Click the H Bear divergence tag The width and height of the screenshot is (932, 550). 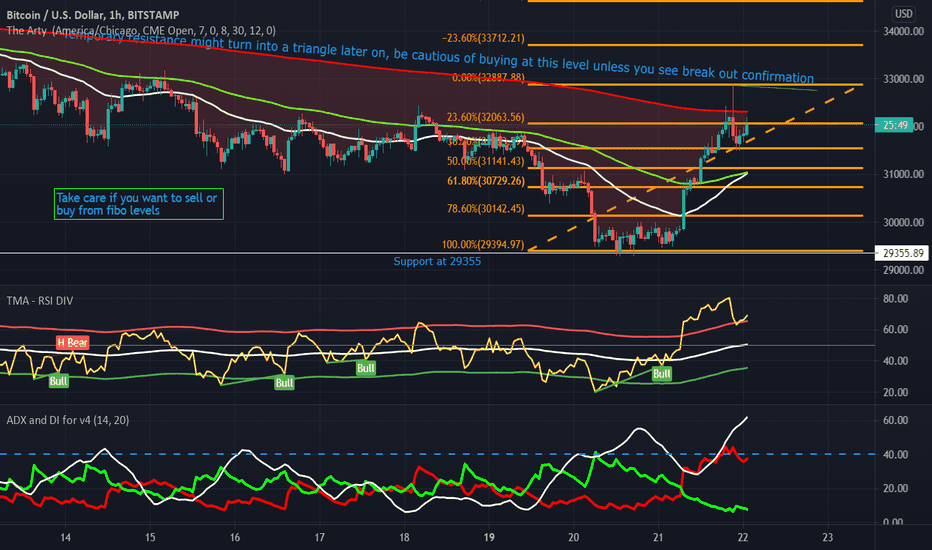(x=73, y=342)
